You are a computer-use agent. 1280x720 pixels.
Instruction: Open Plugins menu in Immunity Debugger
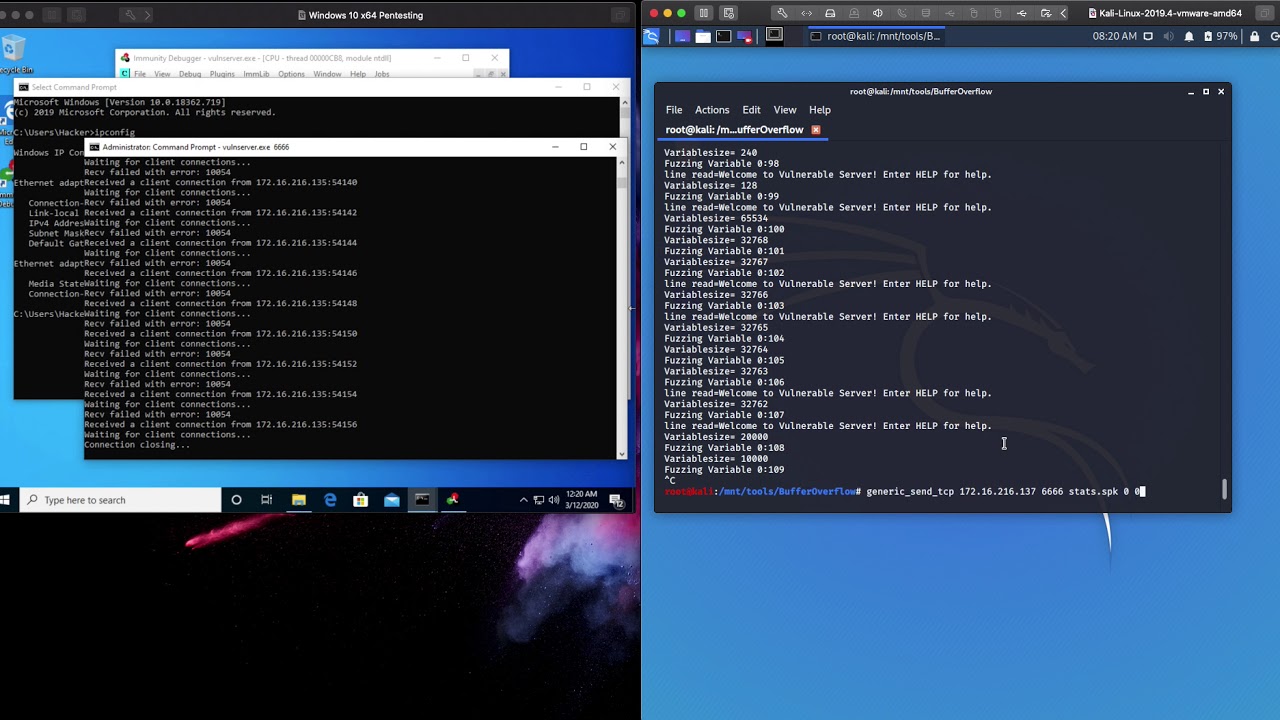222,74
